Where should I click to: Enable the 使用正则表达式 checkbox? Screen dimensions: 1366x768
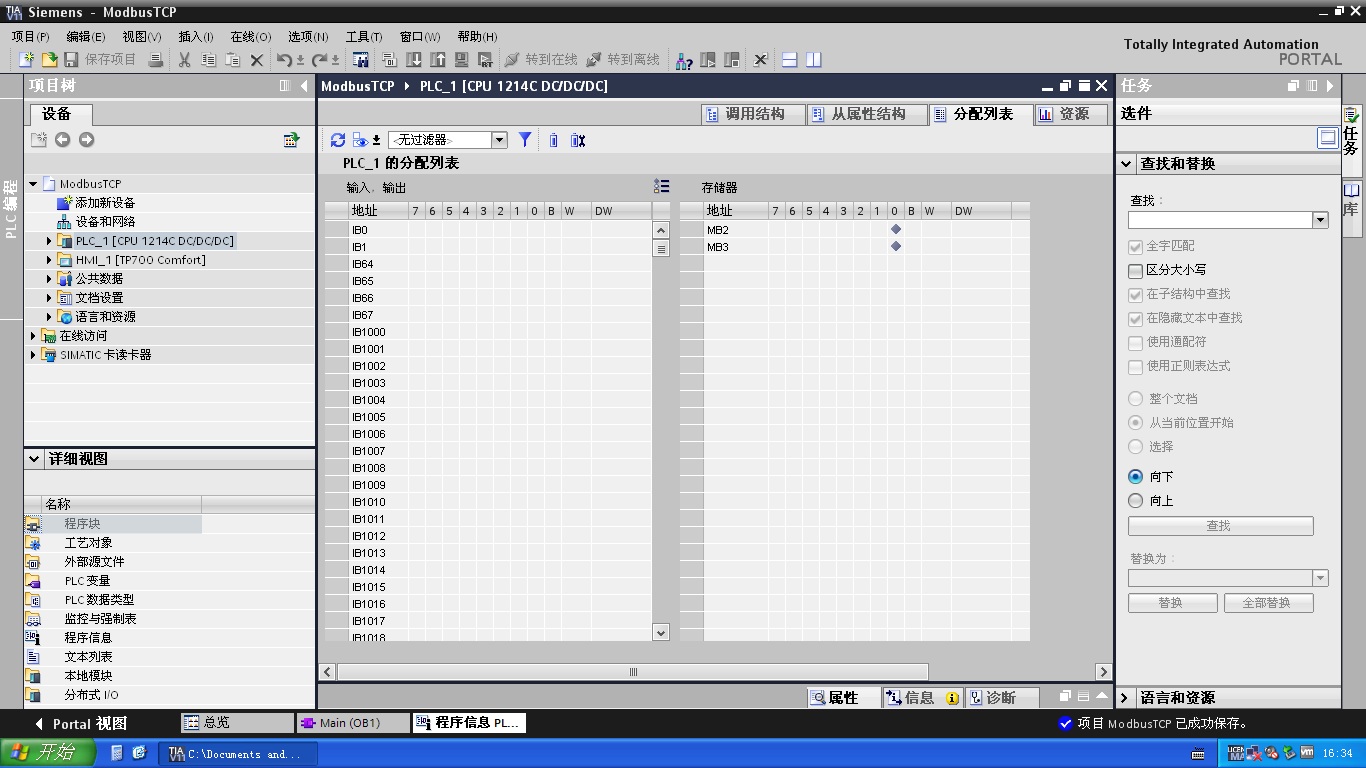pyautogui.click(x=1135, y=366)
